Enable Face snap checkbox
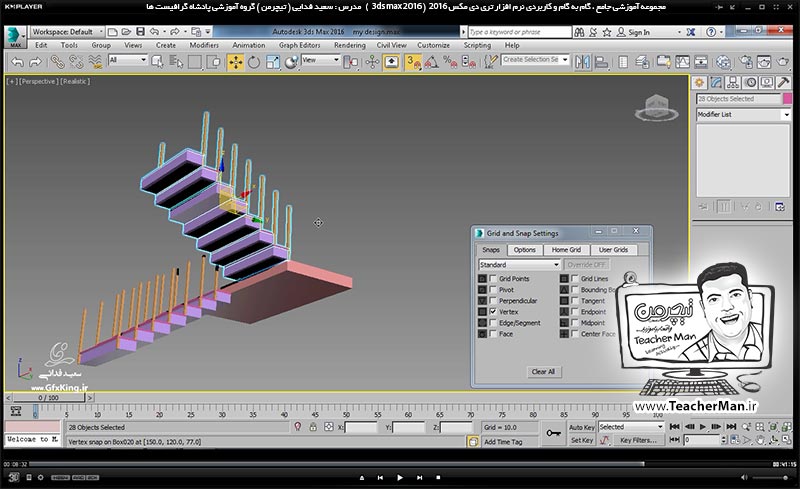This screenshot has height=489, width=800. [493, 334]
